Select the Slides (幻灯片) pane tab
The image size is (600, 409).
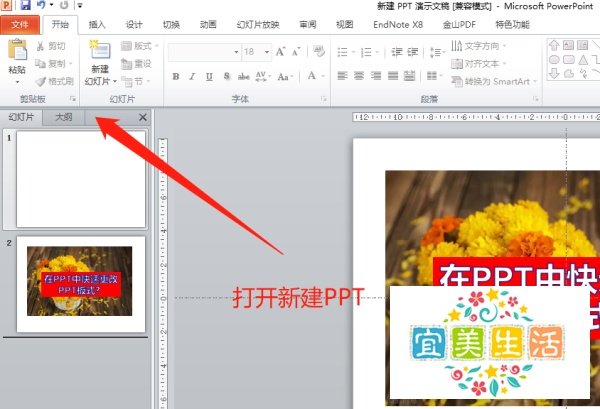[21, 117]
